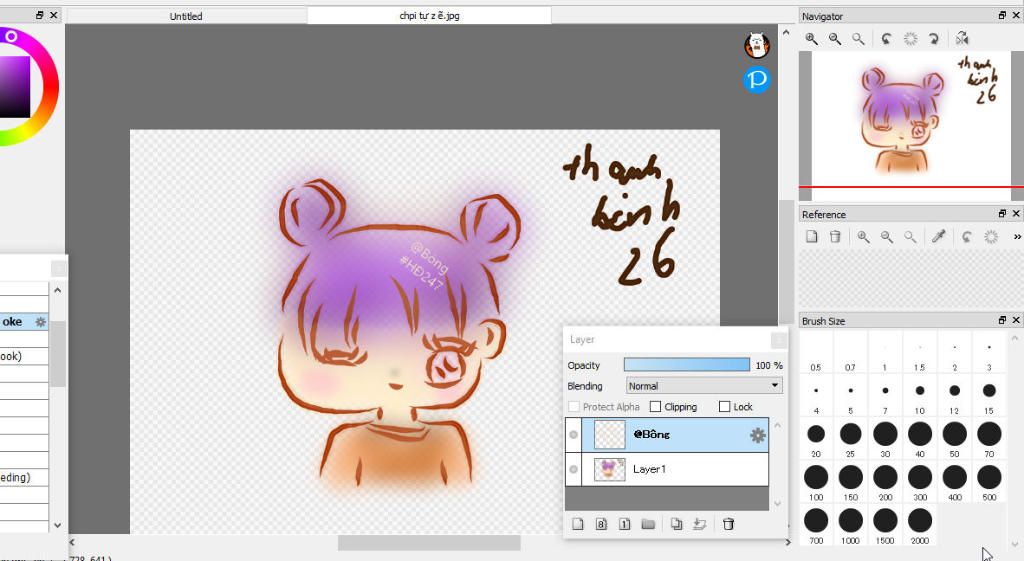1024x561 pixels.
Task: Add a new color layer
Action: [577, 524]
